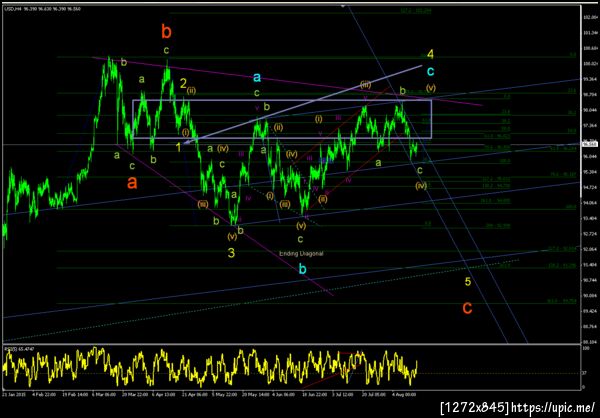
Task: Select the cyan 'c' wave label
Action: [431, 71]
